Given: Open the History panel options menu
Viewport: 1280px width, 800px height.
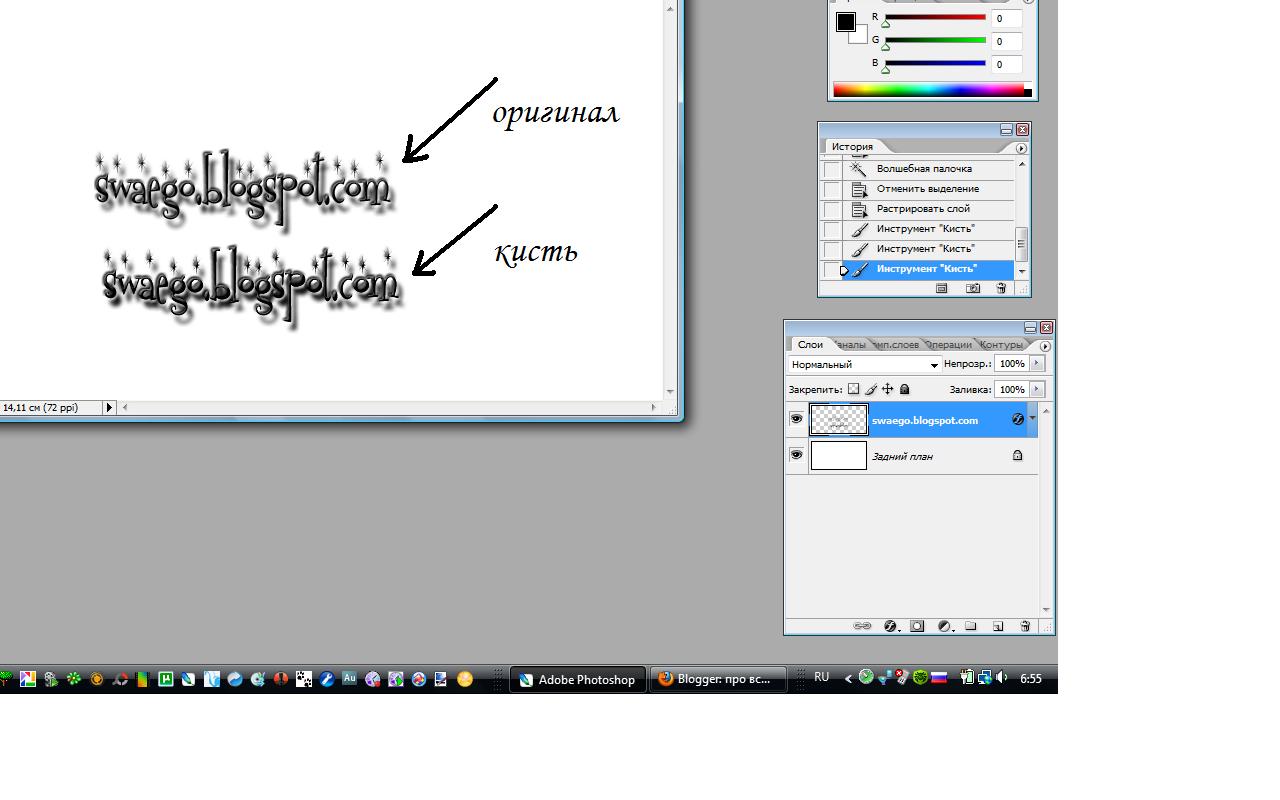Looking at the screenshot, I should (1021, 148).
